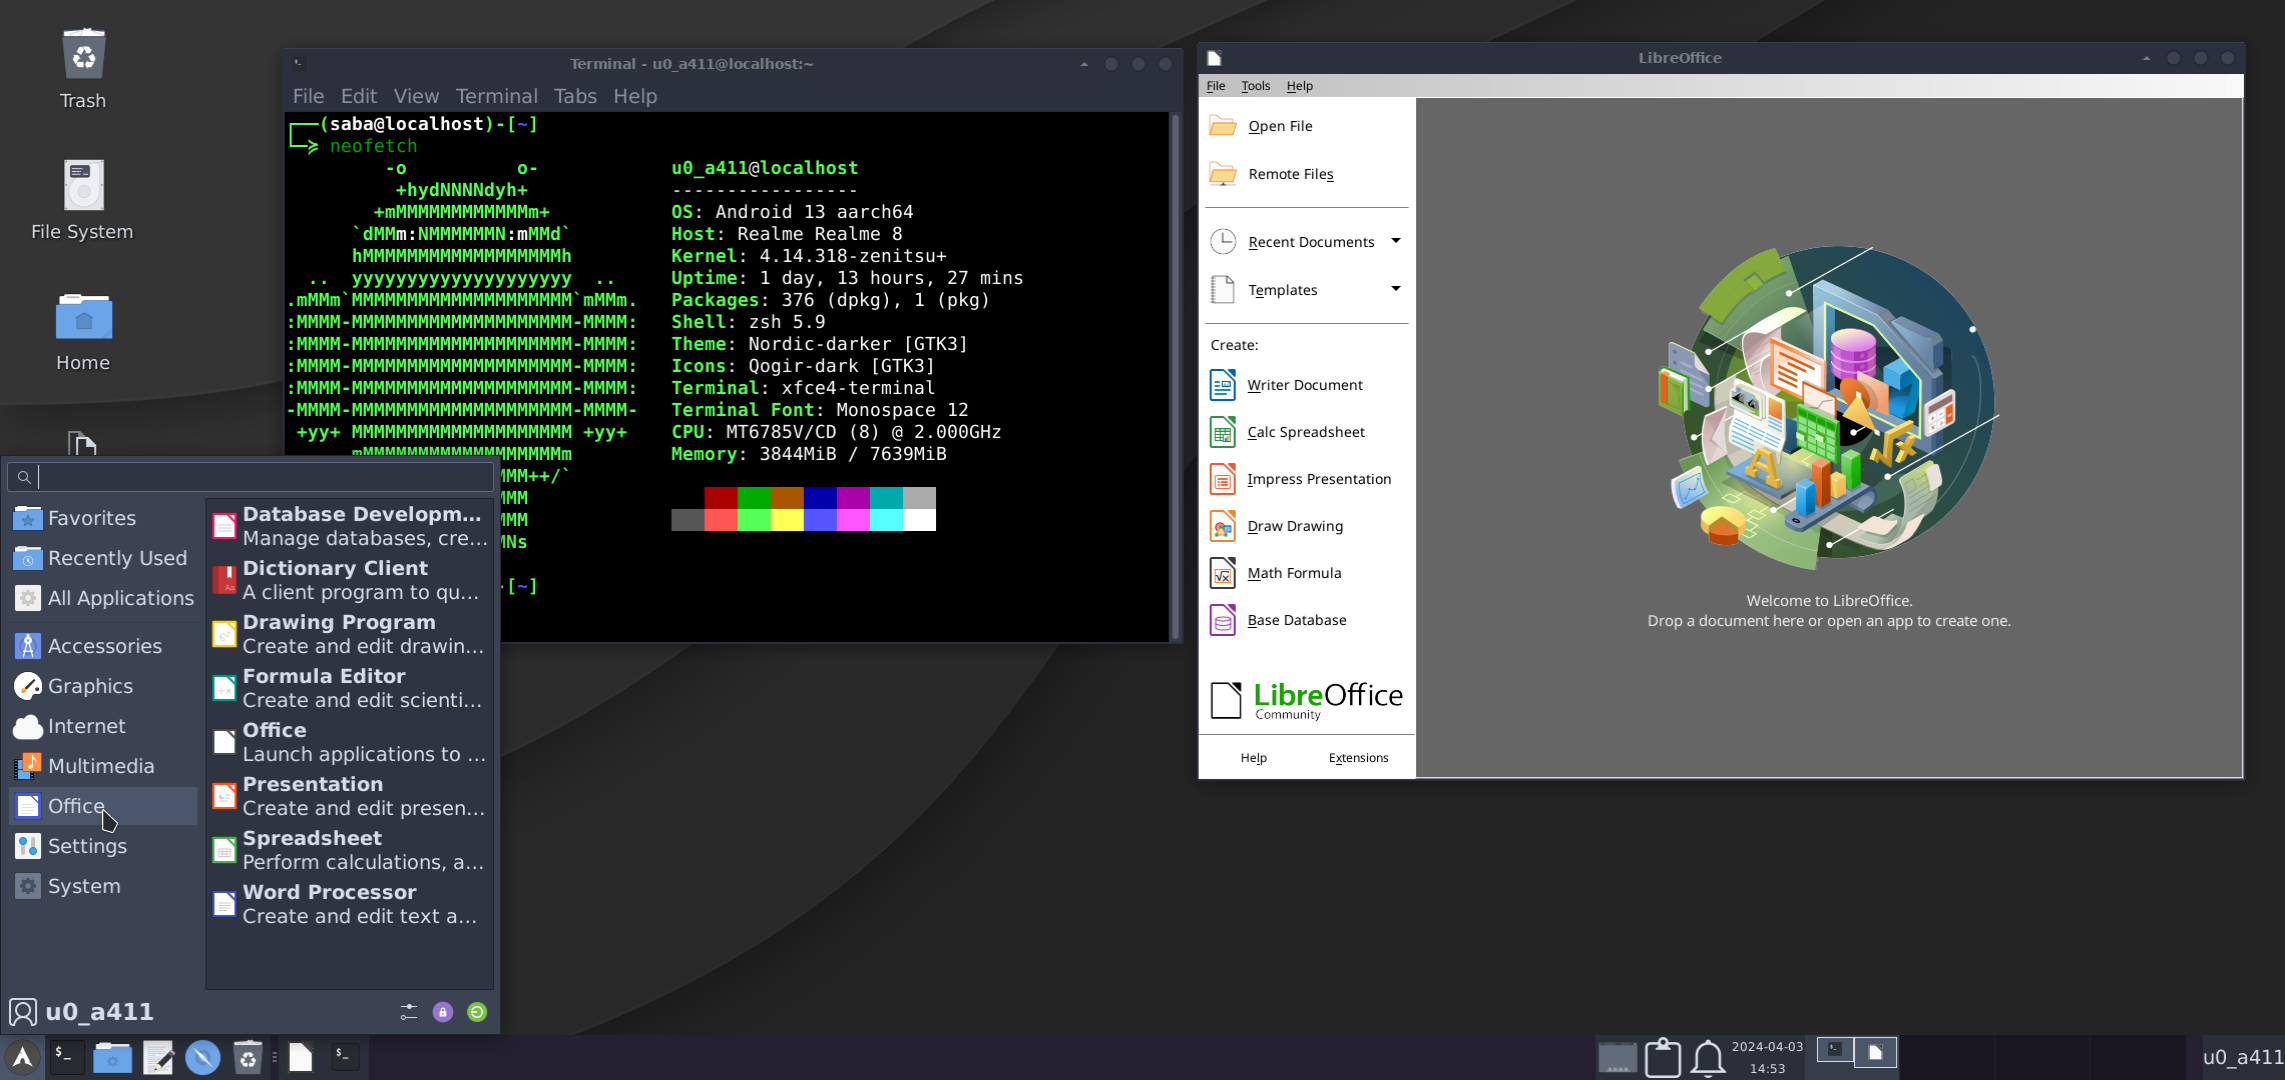Launch Drawing Program from the menu
The image size is (2285, 1080).
(350, 634)
